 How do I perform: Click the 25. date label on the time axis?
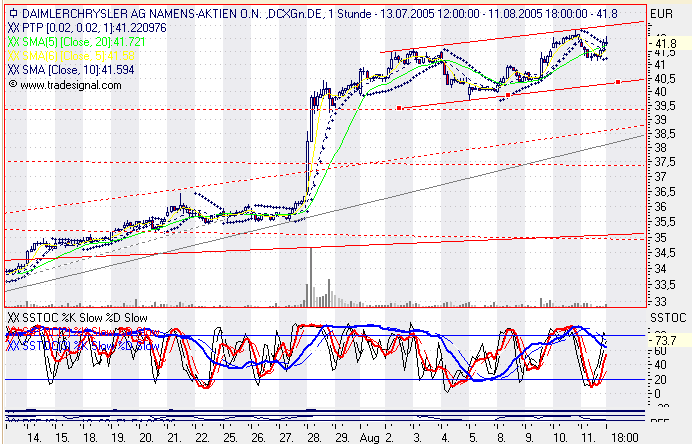230,438
